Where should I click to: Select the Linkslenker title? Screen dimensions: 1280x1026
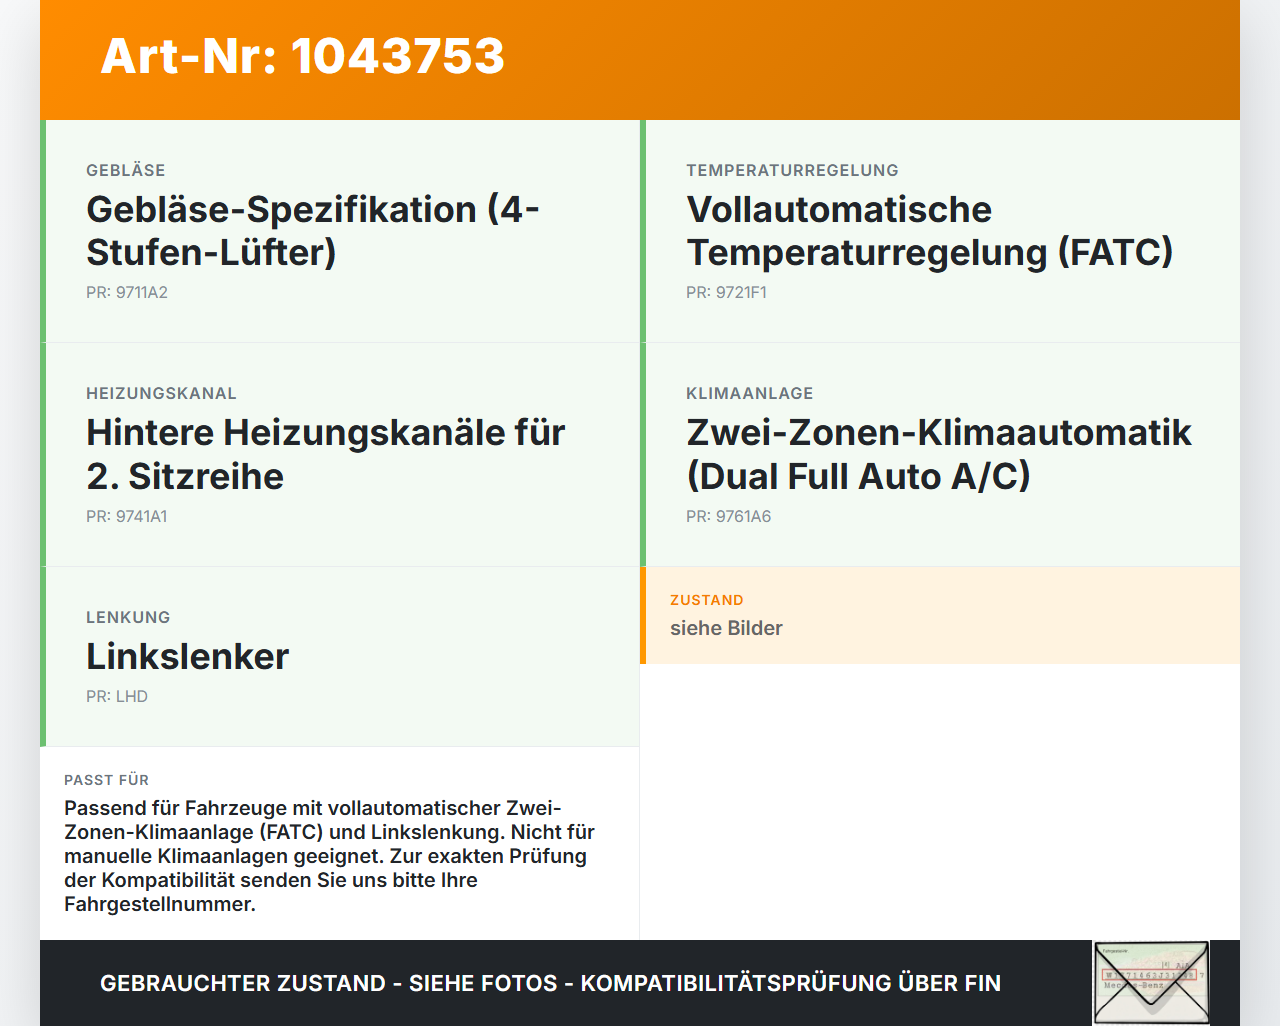(x=188, y=657)
